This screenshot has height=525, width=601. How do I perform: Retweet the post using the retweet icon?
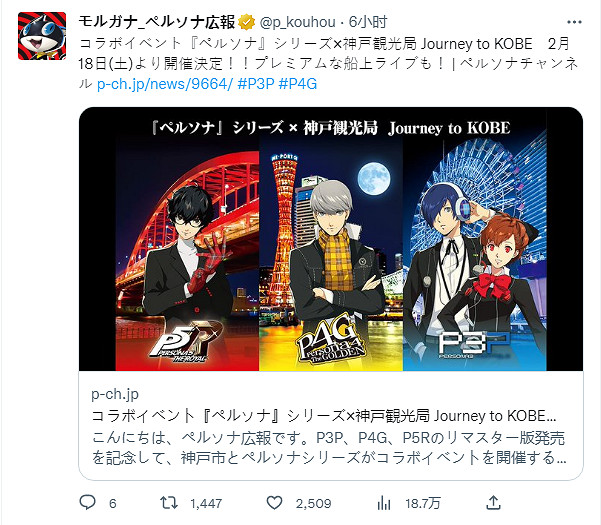click(x=169, y=503)
